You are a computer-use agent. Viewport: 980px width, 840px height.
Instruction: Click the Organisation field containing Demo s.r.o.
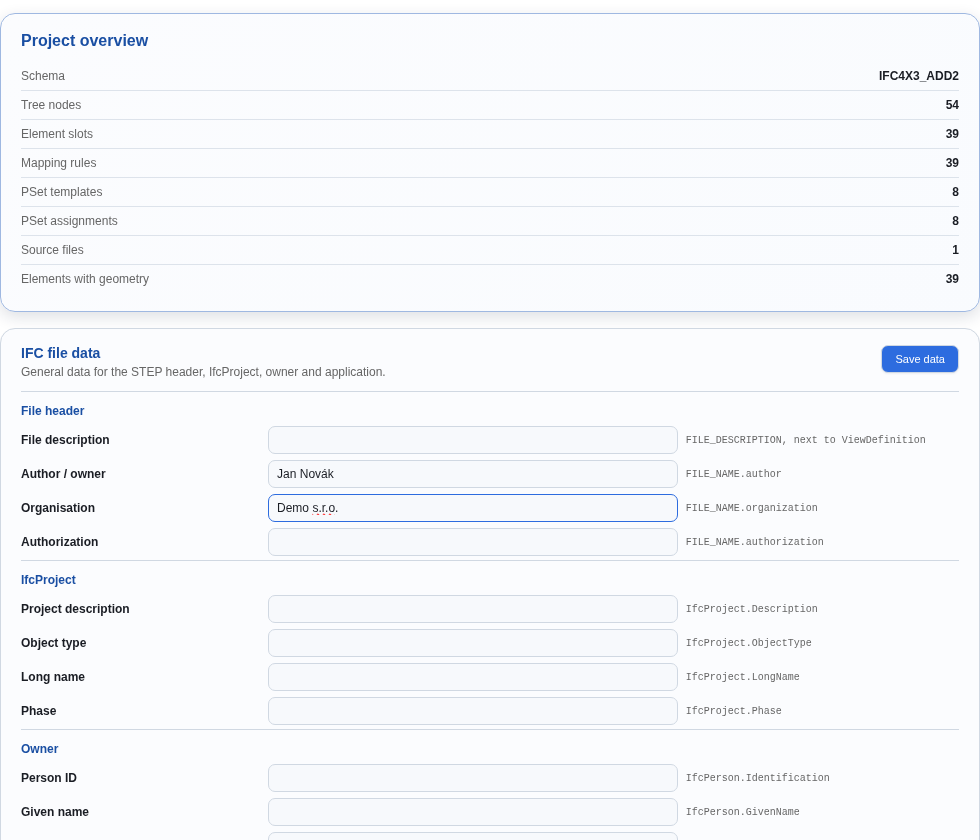tap(472, 508)
